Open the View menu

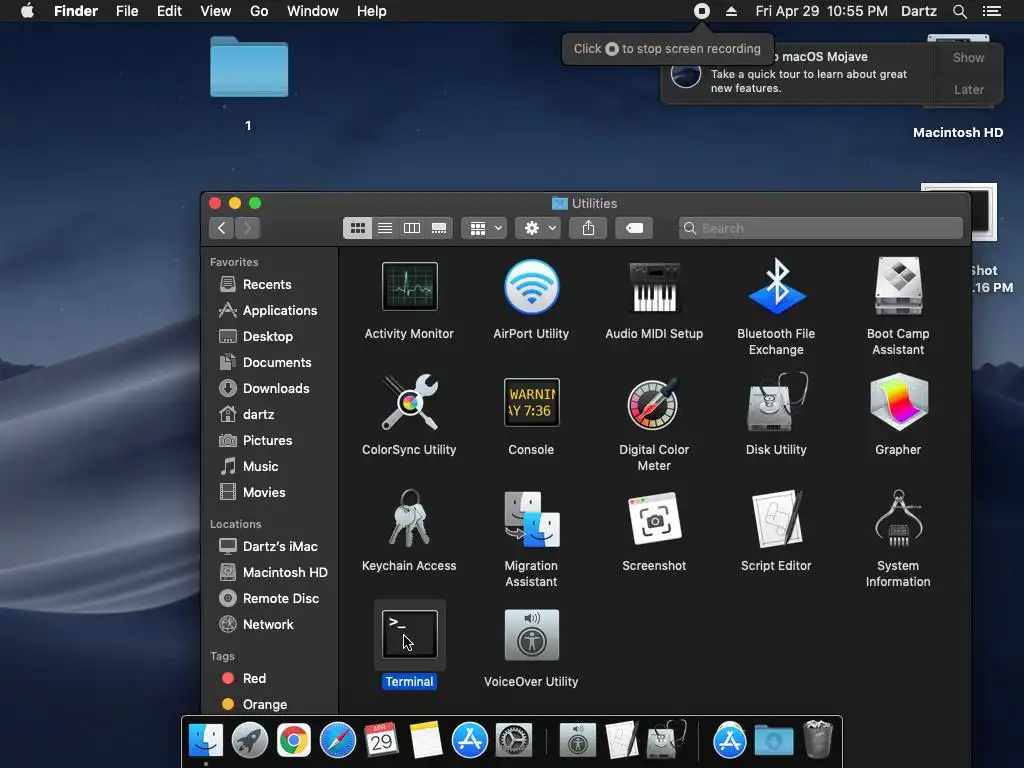coord(216,11)
